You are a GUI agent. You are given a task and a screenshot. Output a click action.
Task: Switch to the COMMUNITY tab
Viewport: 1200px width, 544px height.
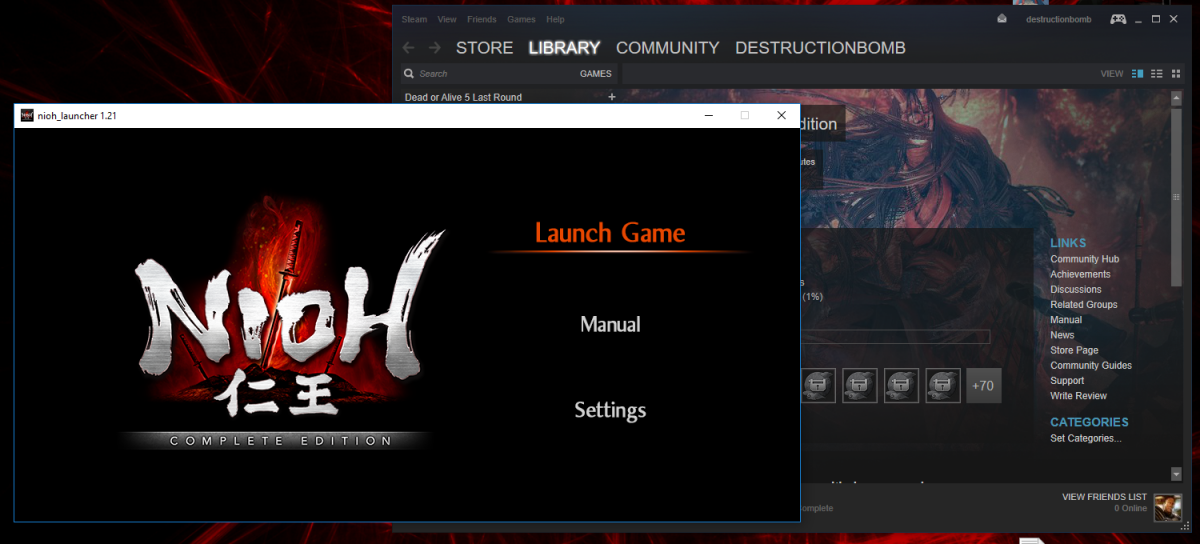click(667, 48)
